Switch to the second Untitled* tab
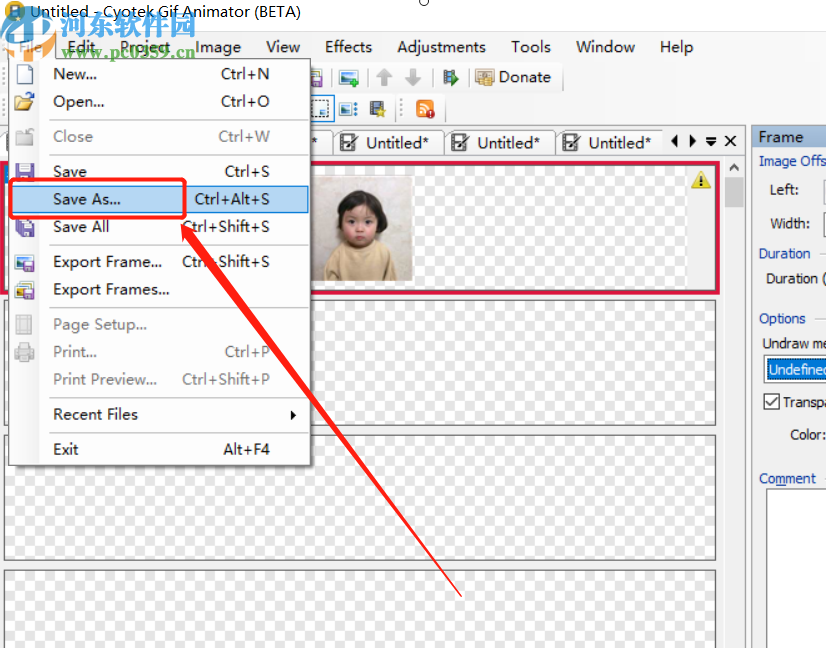826x648 pixels. [500, 142]
